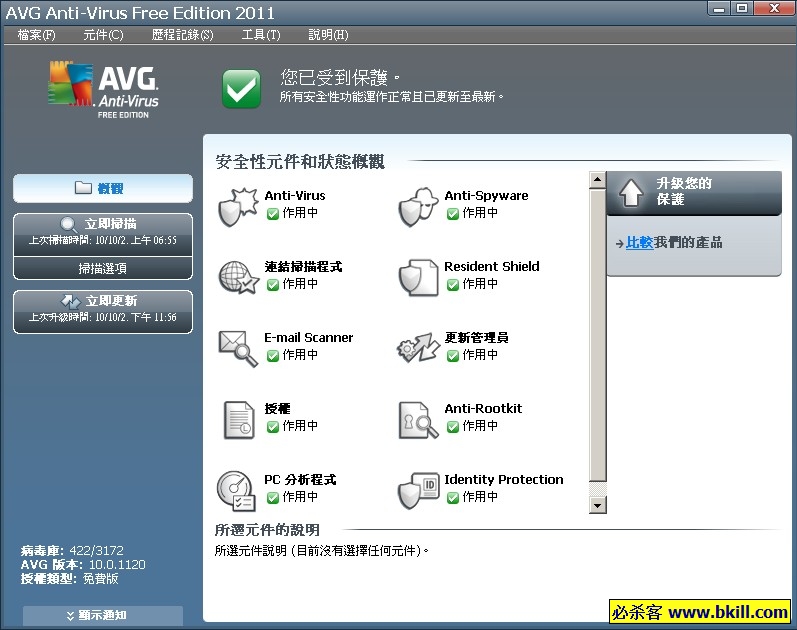Screen dimensions: 797x630
Task: Open the 檔案(F) menu
Action: coord(37,35)
